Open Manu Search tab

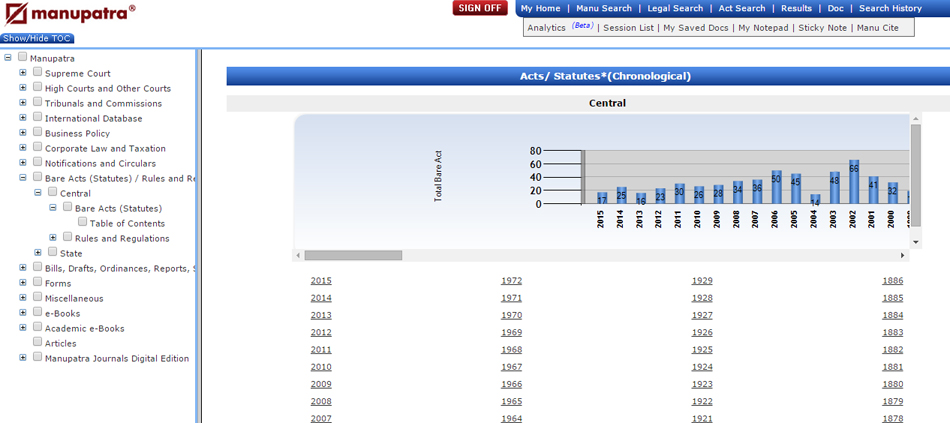(x=603, y=8)
